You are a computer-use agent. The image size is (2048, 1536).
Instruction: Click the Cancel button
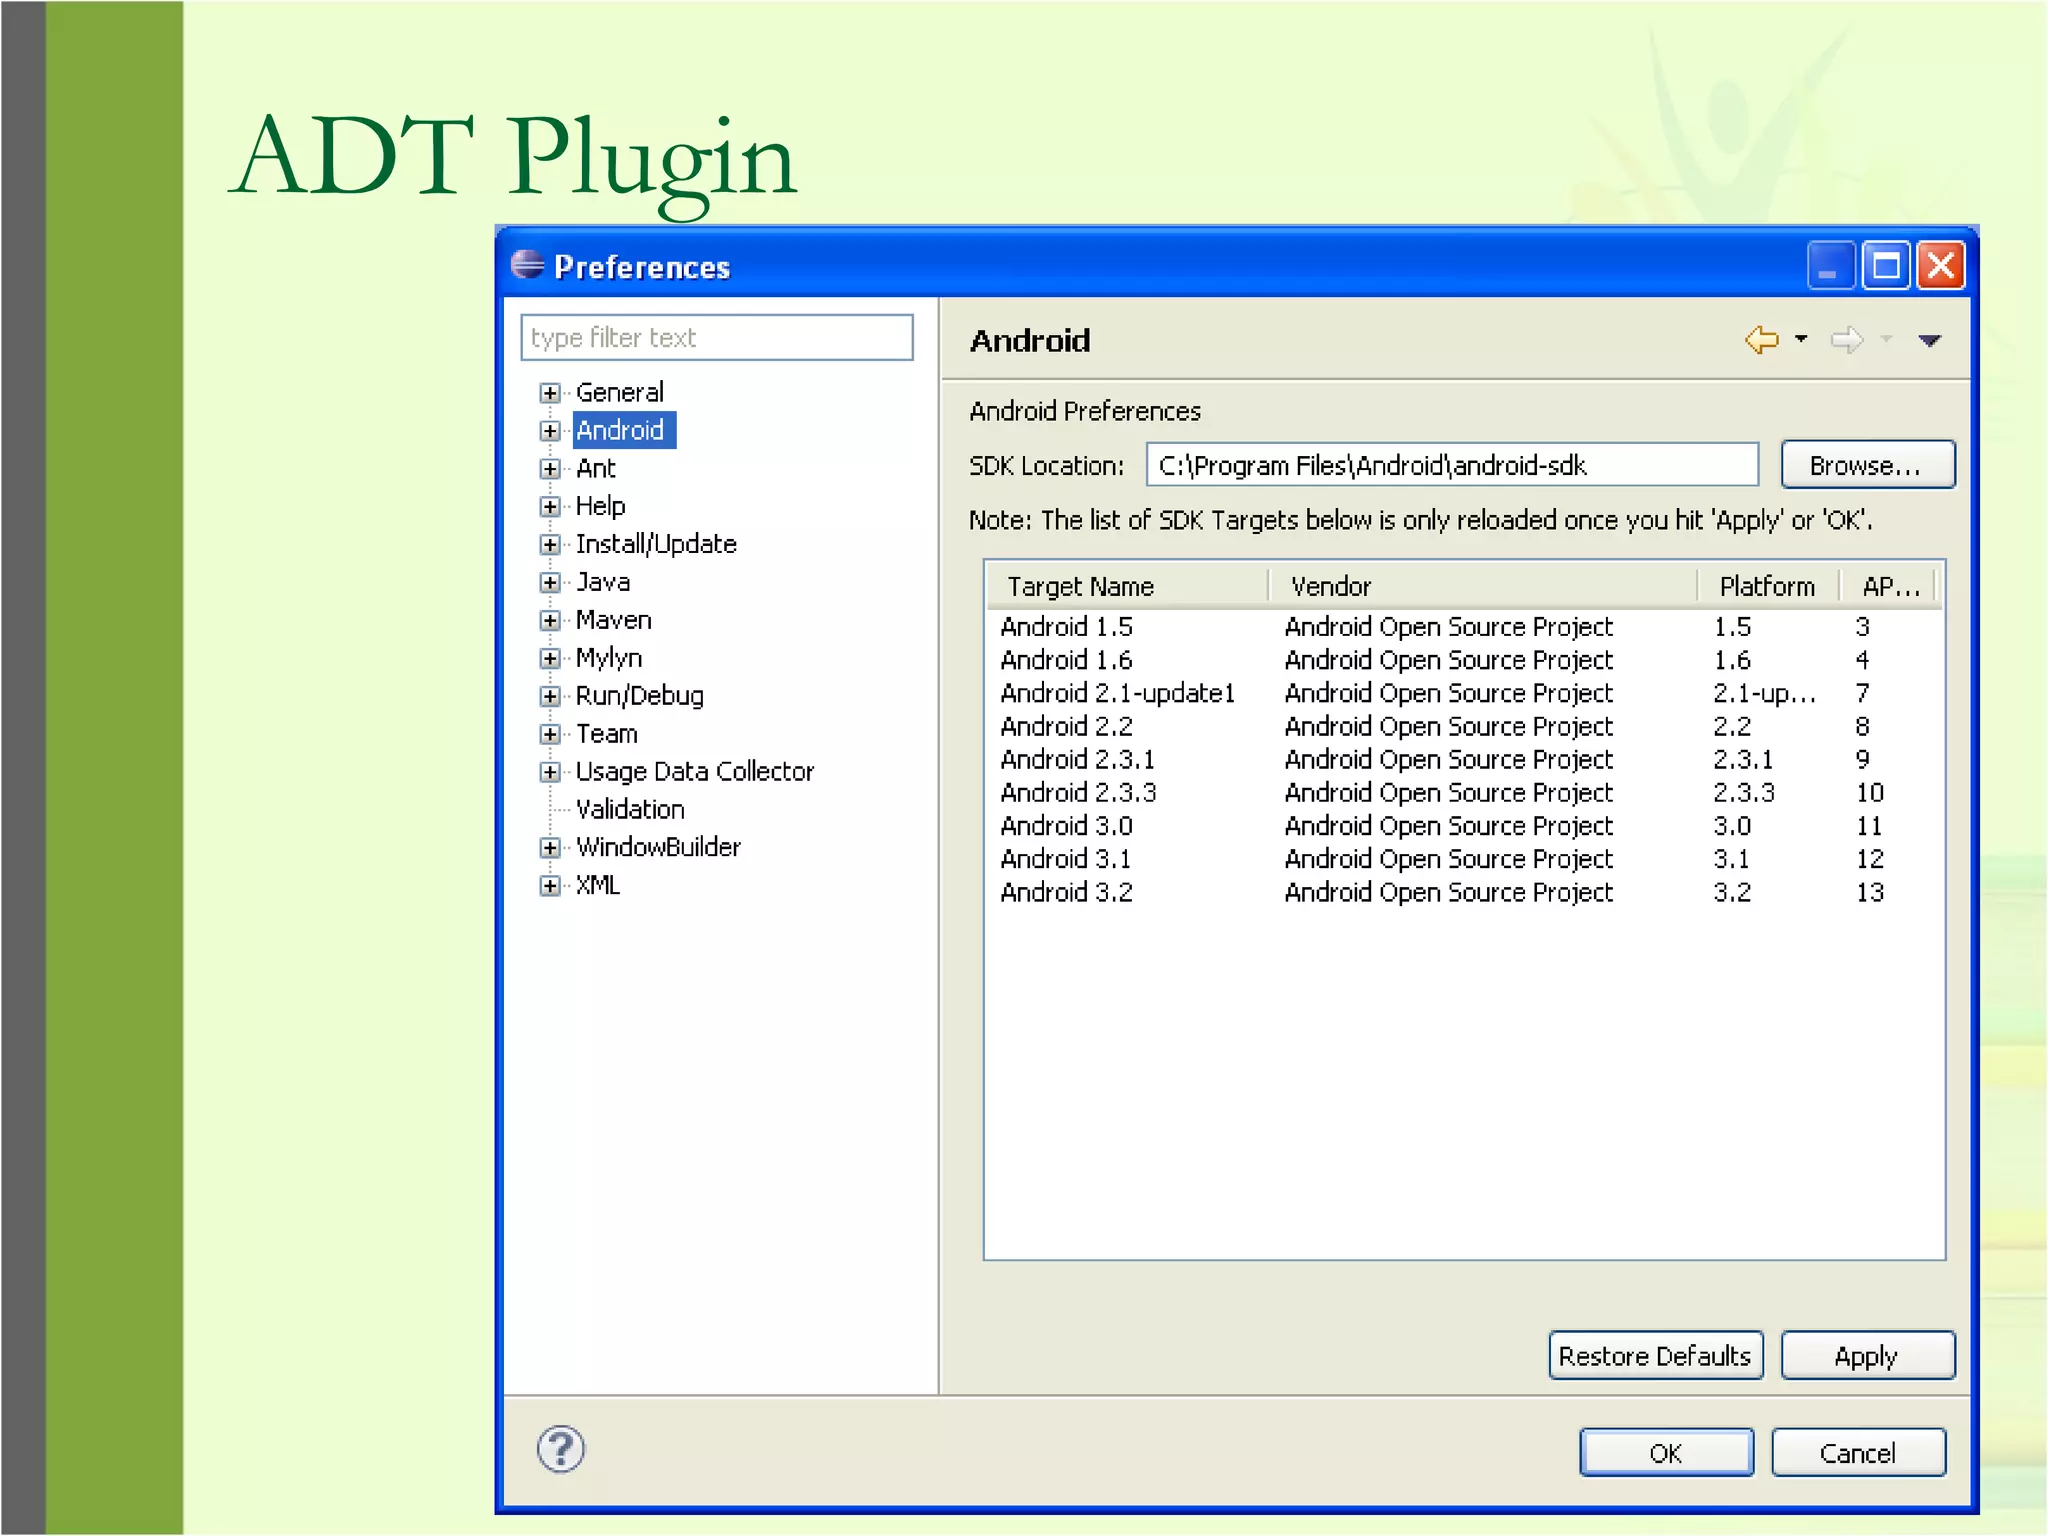click(x=1858, y=1453)
